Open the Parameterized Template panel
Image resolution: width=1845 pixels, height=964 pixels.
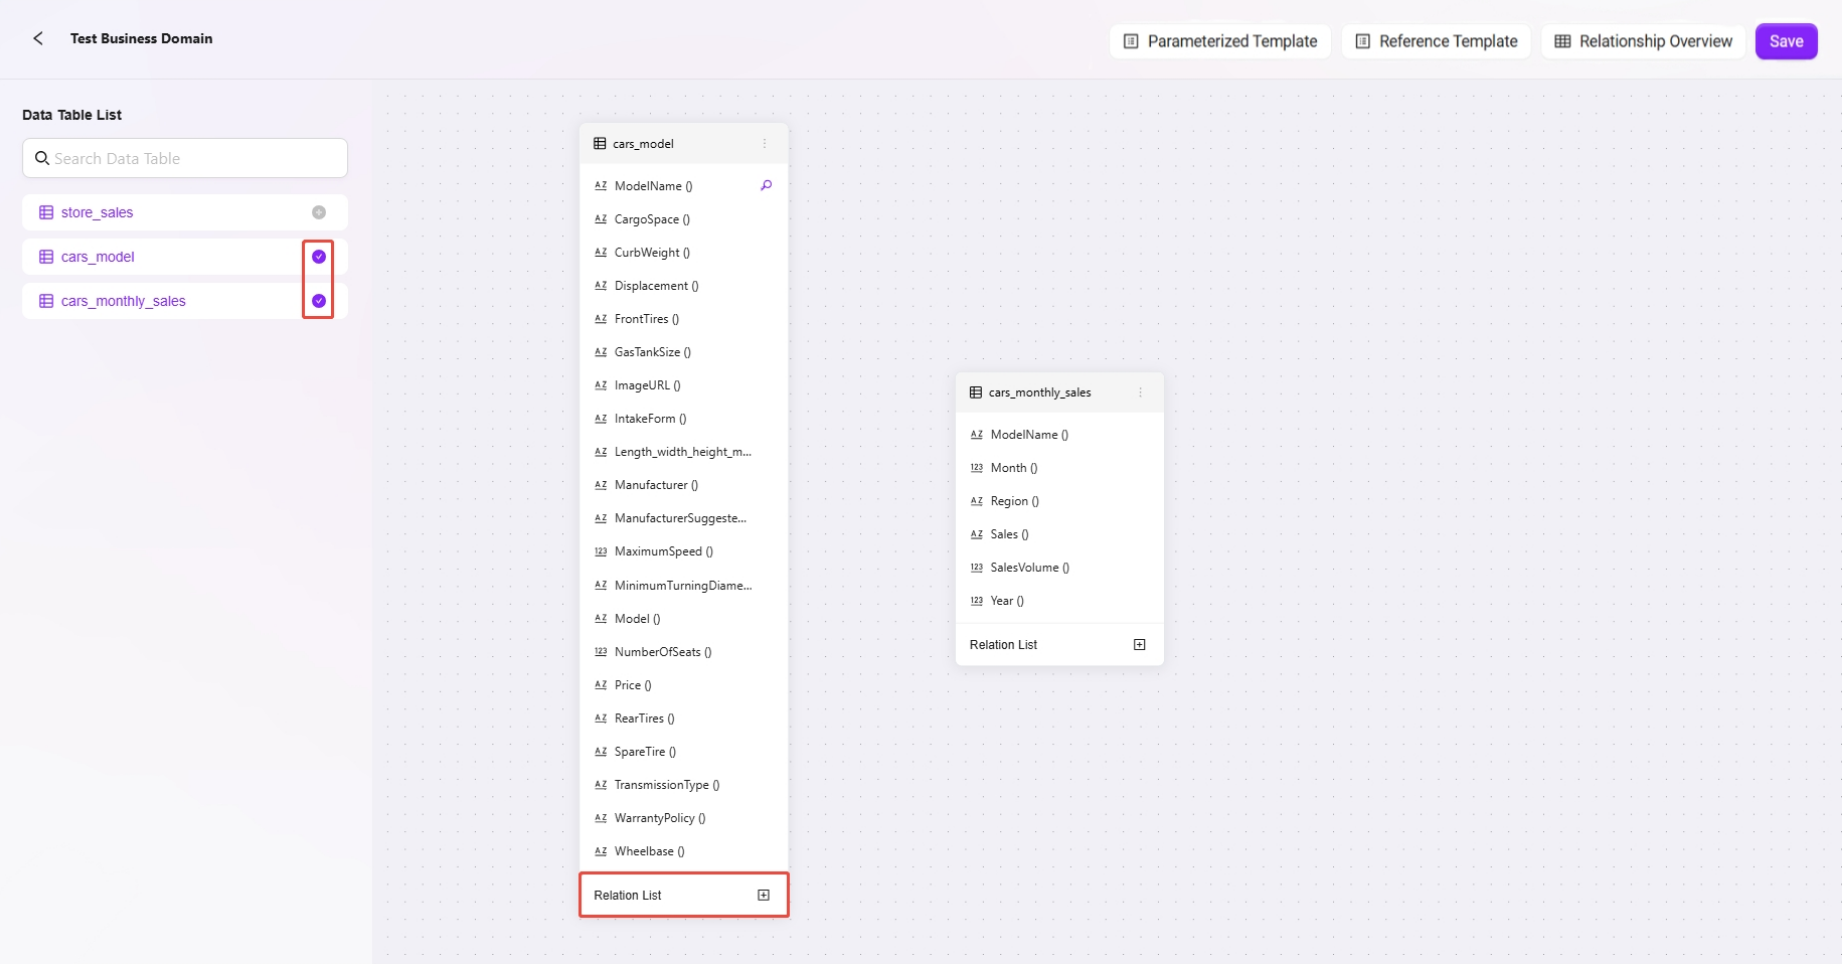coord(1220,41)
